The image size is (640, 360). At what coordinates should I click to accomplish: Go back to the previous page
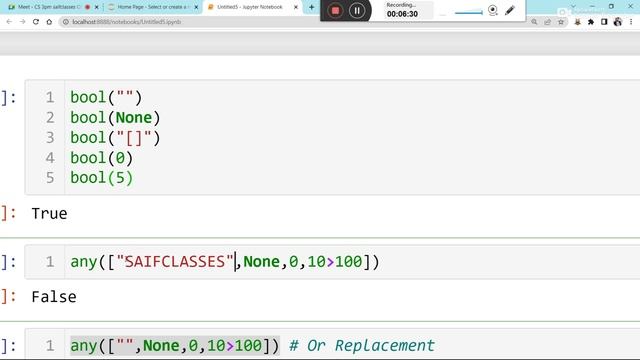9,22
